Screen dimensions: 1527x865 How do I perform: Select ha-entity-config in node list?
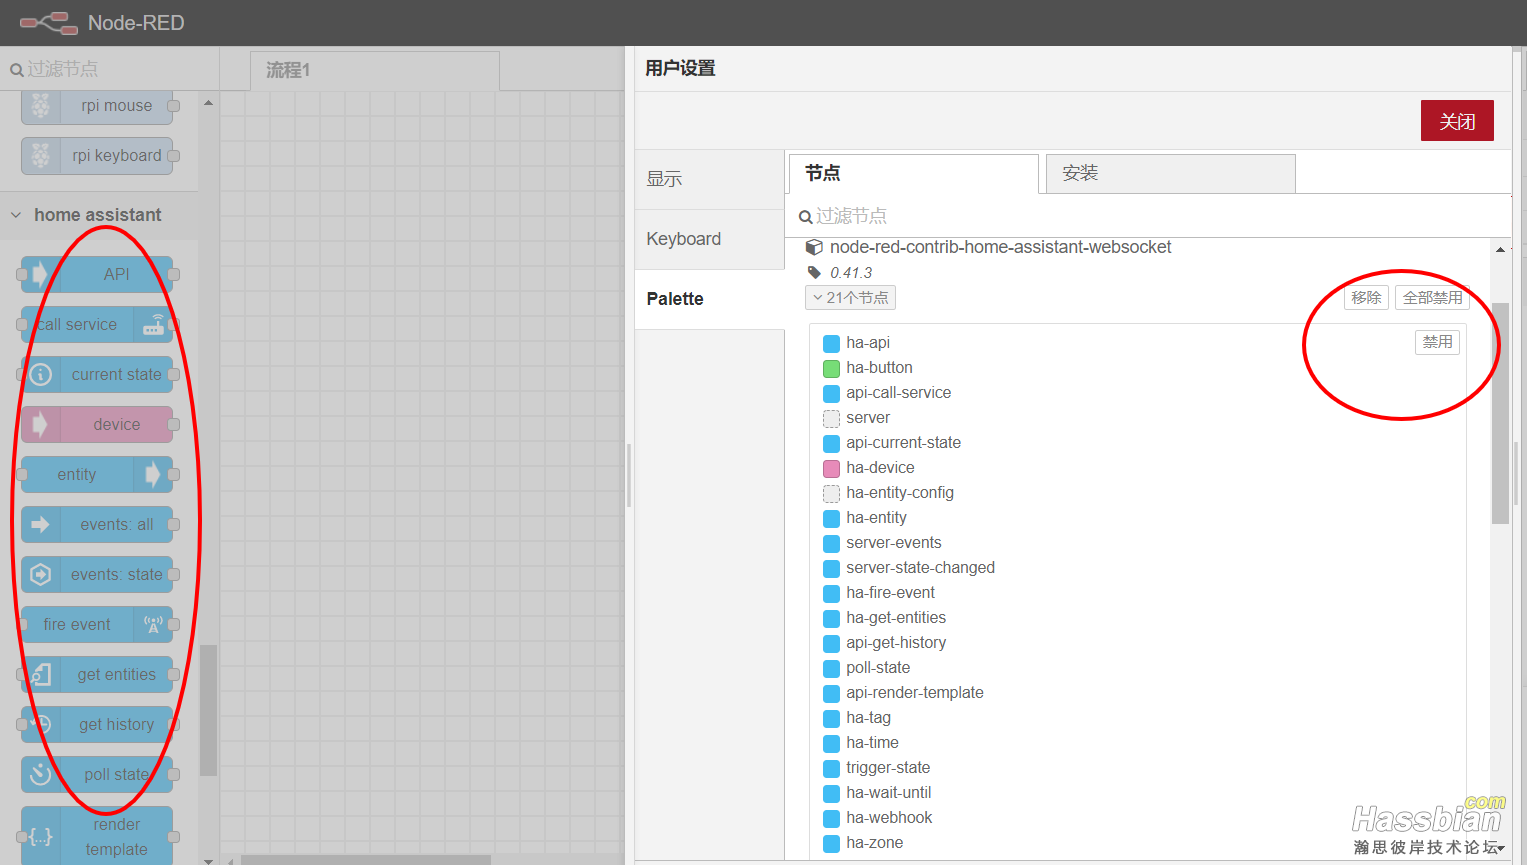[x=899, y=493]
